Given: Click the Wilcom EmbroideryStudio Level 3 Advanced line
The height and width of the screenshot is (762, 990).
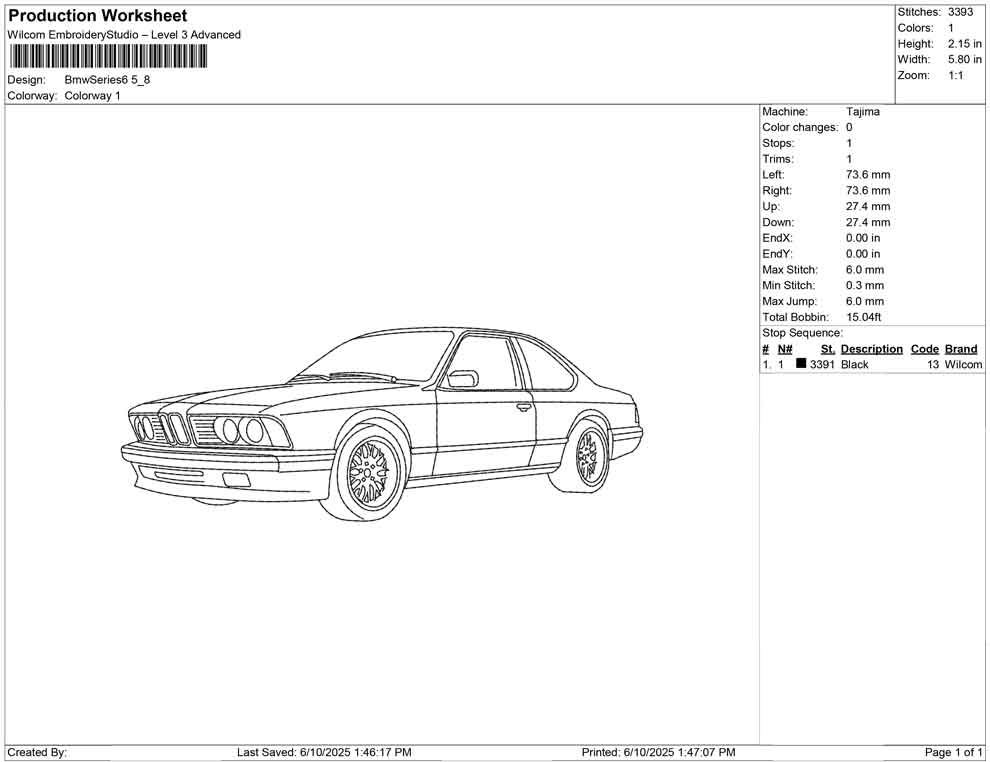Looking at the screenshot, I should click(124, 35).
